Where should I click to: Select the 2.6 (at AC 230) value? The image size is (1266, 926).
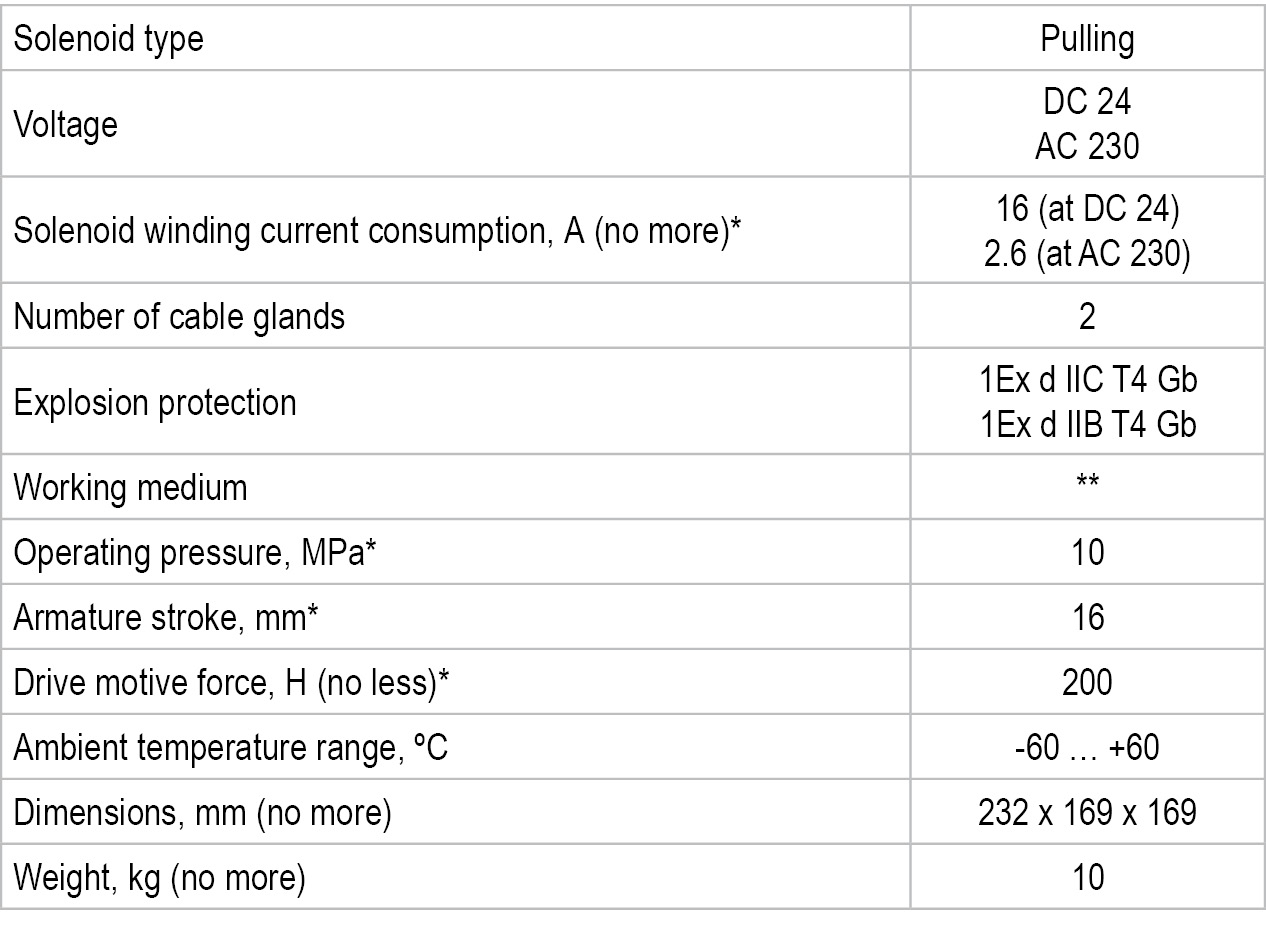click(x=1087, y=255)
